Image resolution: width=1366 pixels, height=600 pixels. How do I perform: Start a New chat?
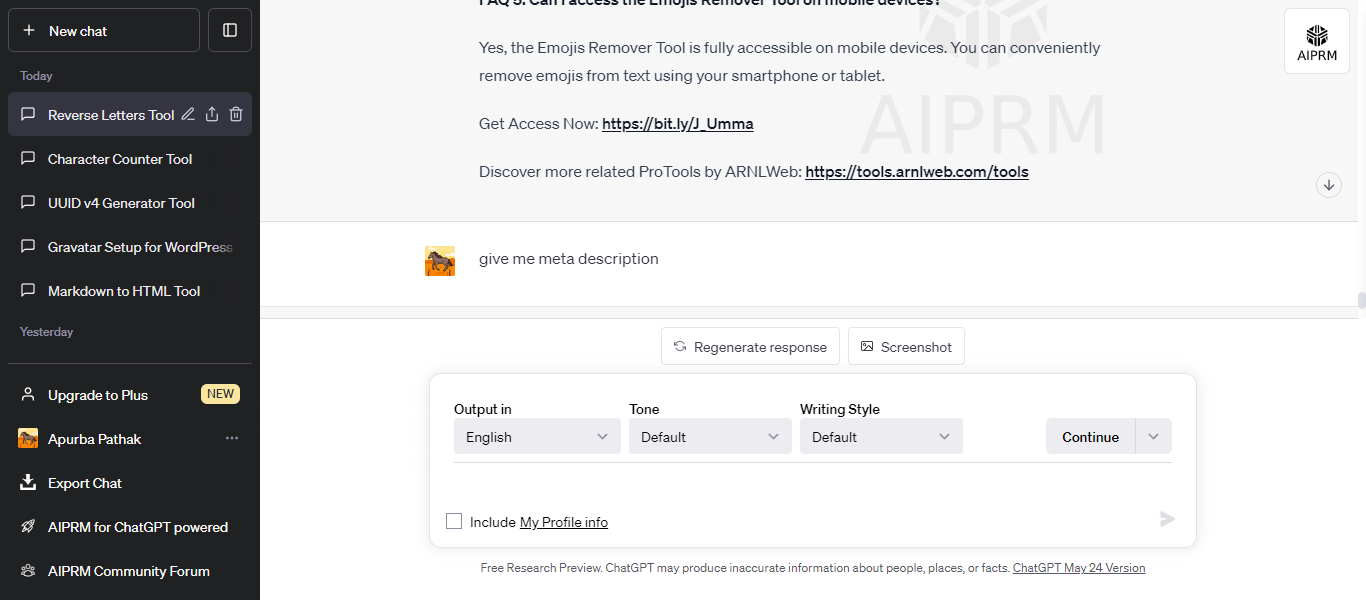(x=104, y=31)
